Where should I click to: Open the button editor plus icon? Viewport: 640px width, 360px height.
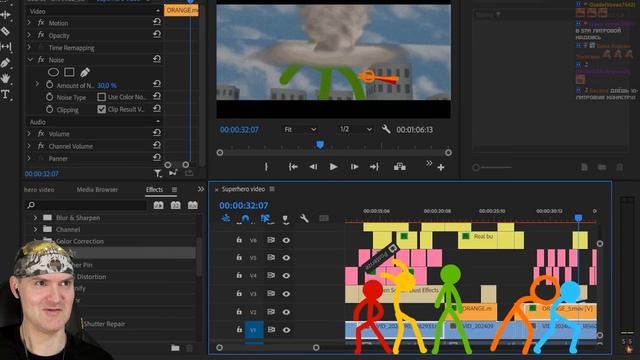click(441, 167)
